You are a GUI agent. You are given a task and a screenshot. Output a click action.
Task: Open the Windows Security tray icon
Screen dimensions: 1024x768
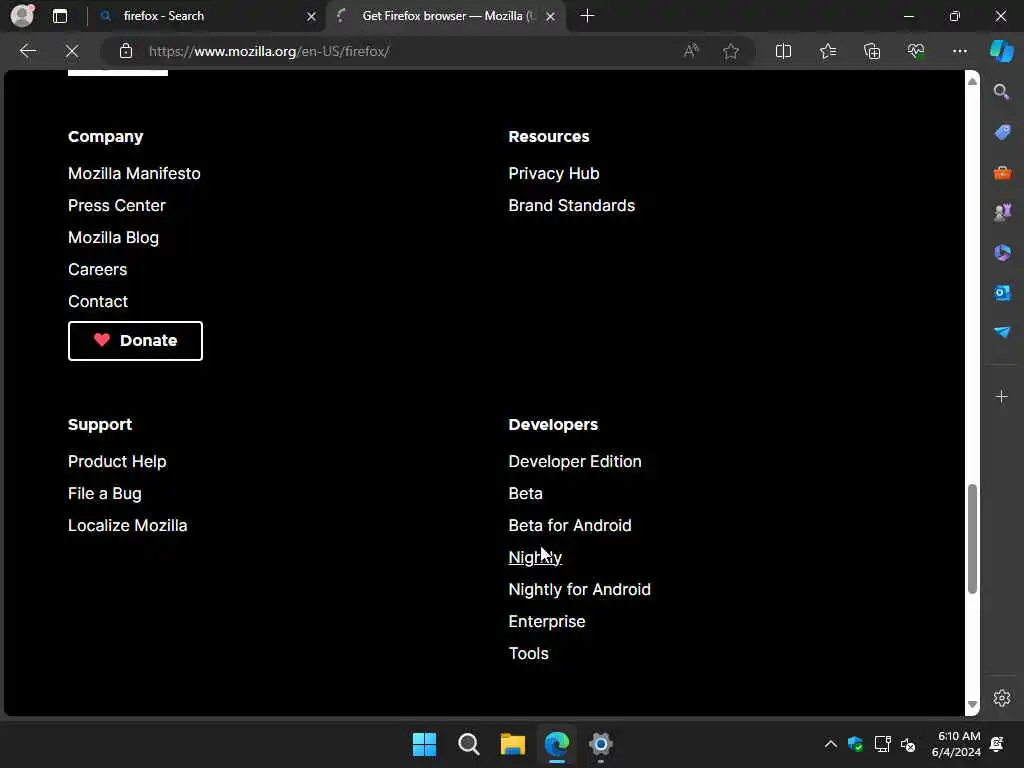[856, 744]
